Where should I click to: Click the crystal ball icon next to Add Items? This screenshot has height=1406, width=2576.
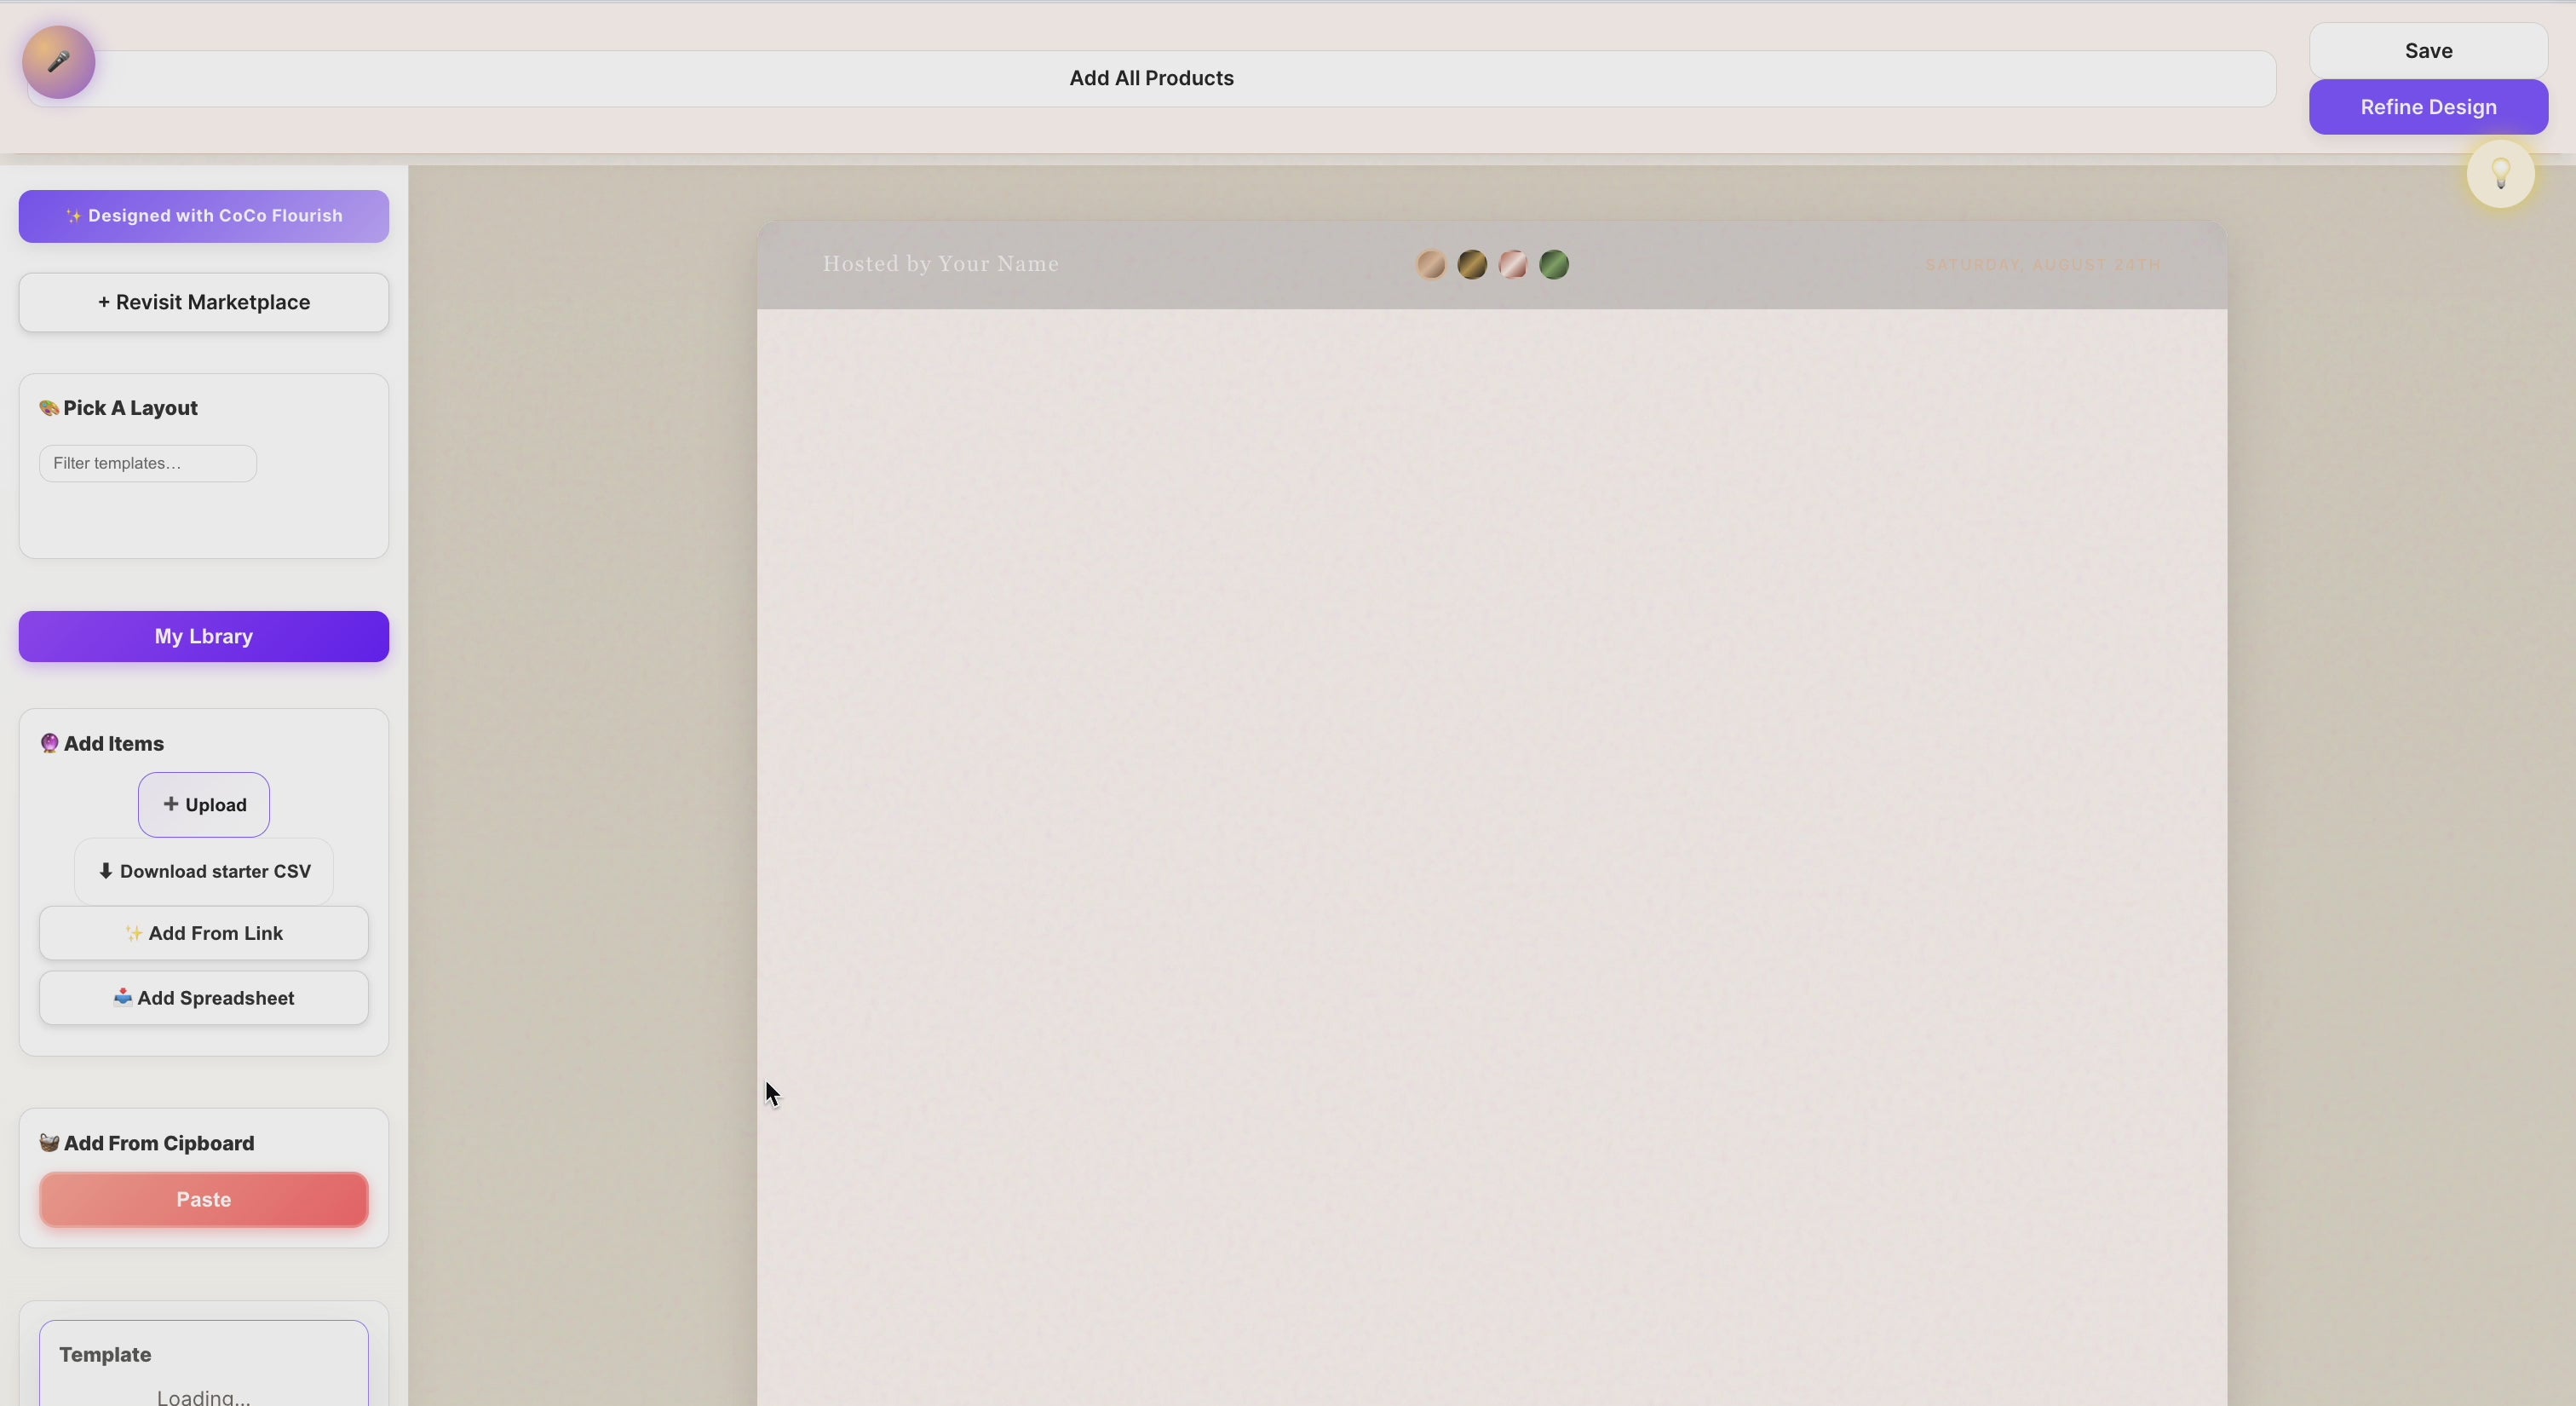pyautogui.click(x=51, y=743)
